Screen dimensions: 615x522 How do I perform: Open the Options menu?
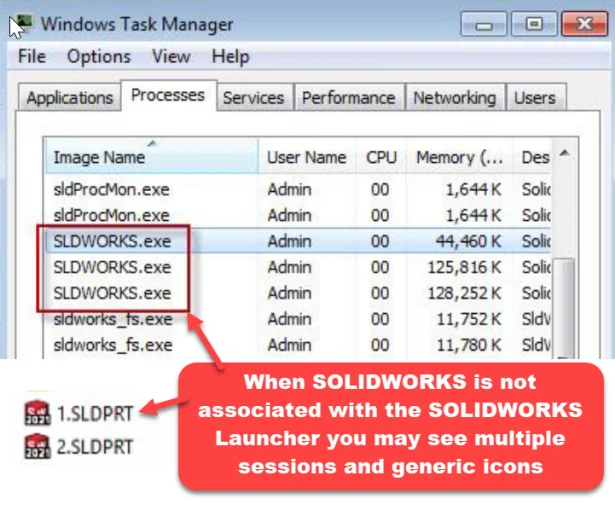click(99, 57)
